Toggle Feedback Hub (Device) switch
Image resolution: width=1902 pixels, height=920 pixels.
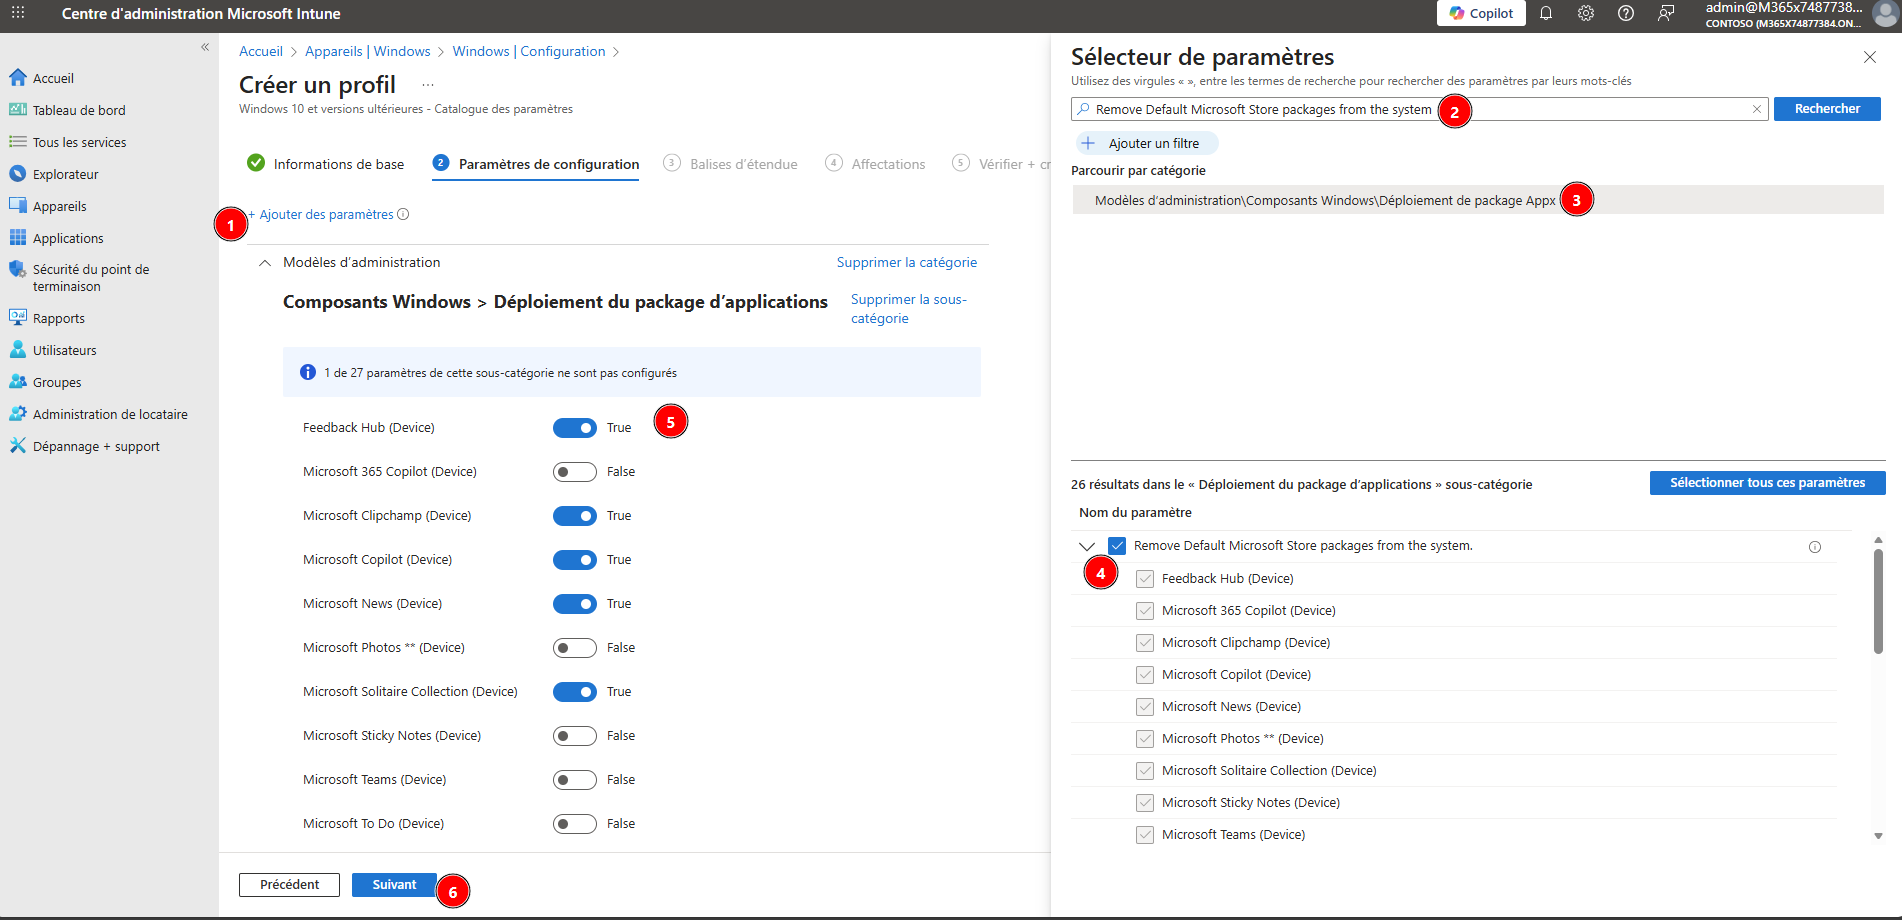click(x=575, y=428)
